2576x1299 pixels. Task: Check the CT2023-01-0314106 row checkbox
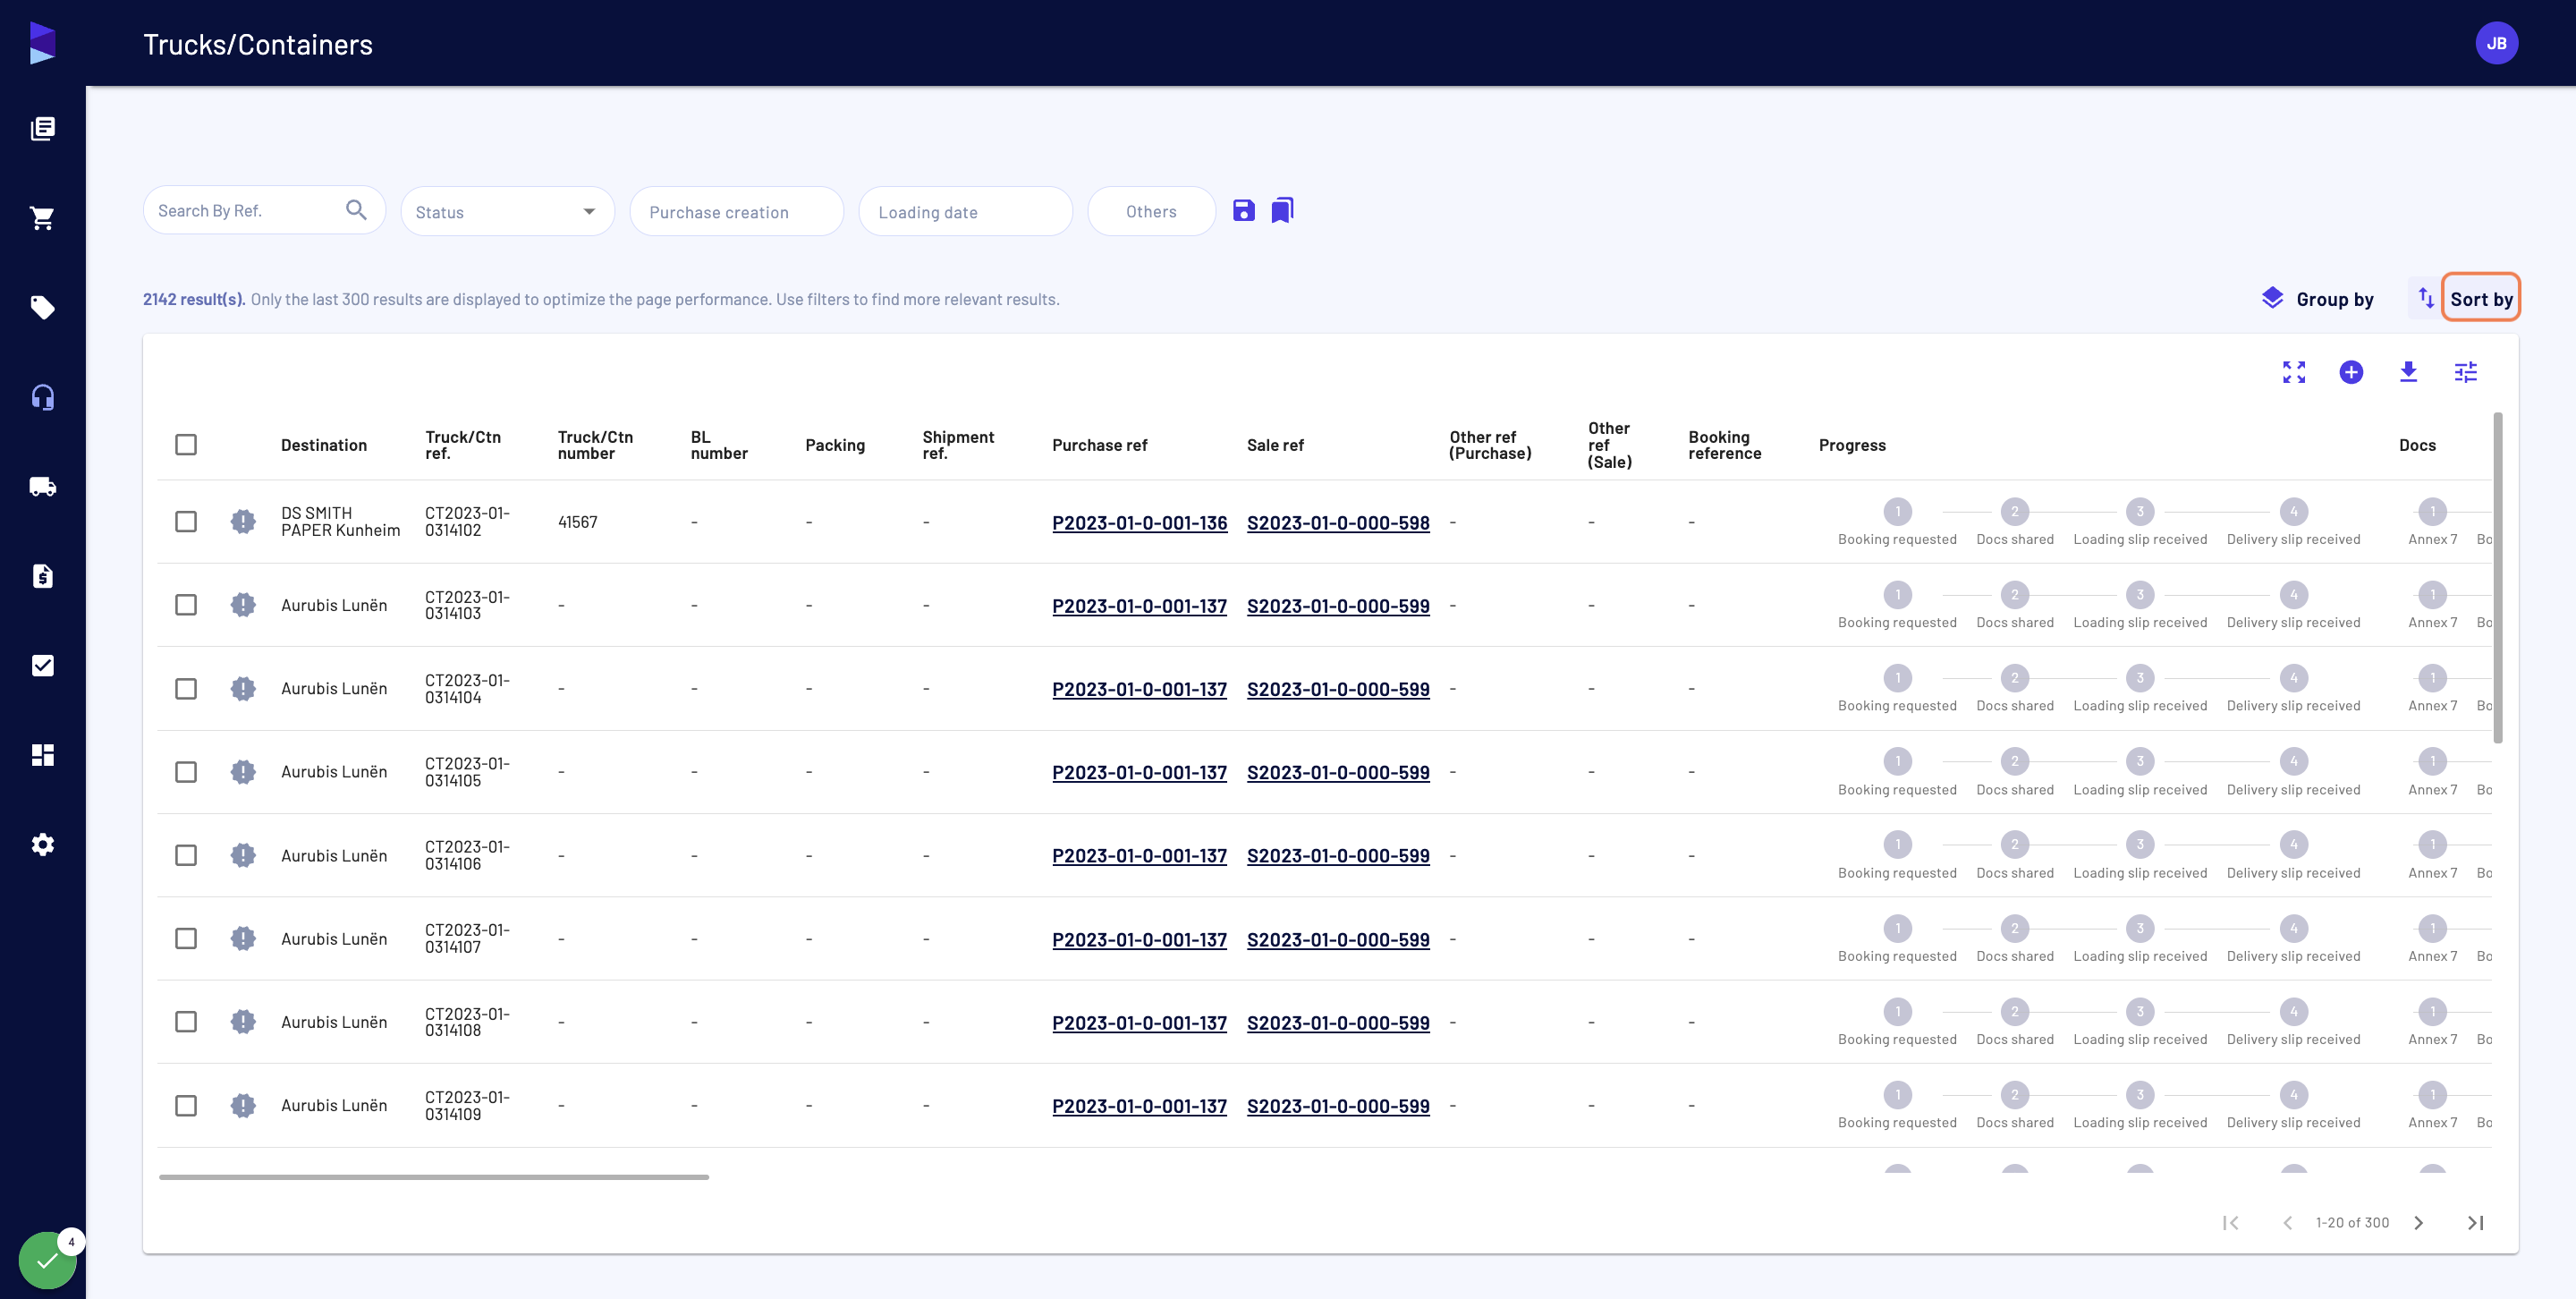[186, 855]
